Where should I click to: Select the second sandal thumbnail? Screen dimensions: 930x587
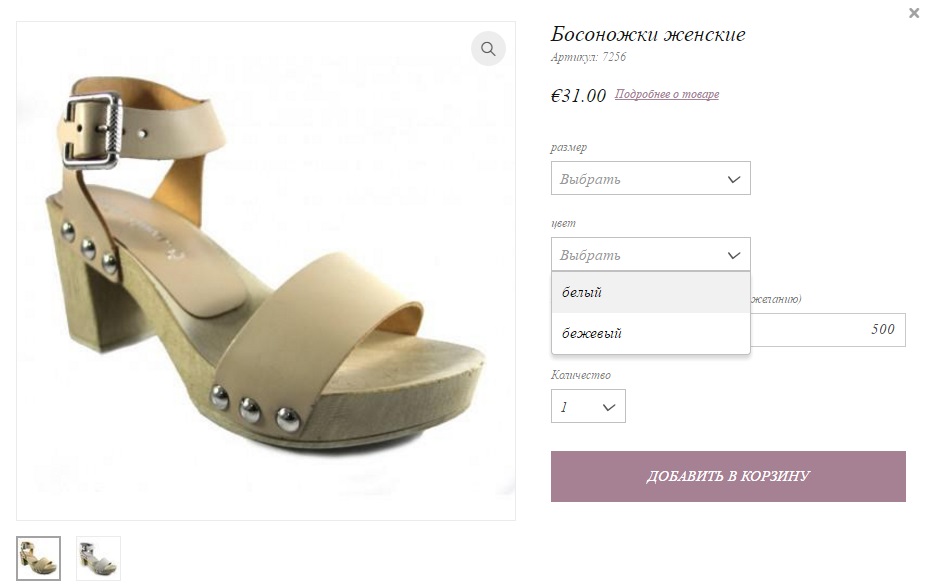[x=98, y=558]
